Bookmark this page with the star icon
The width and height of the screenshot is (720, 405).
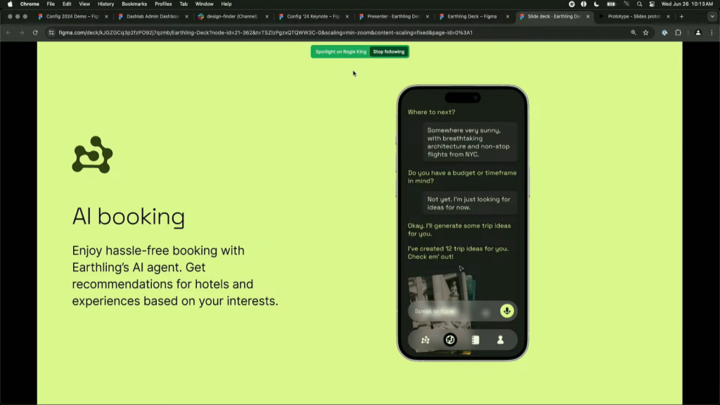click(646, 33)
